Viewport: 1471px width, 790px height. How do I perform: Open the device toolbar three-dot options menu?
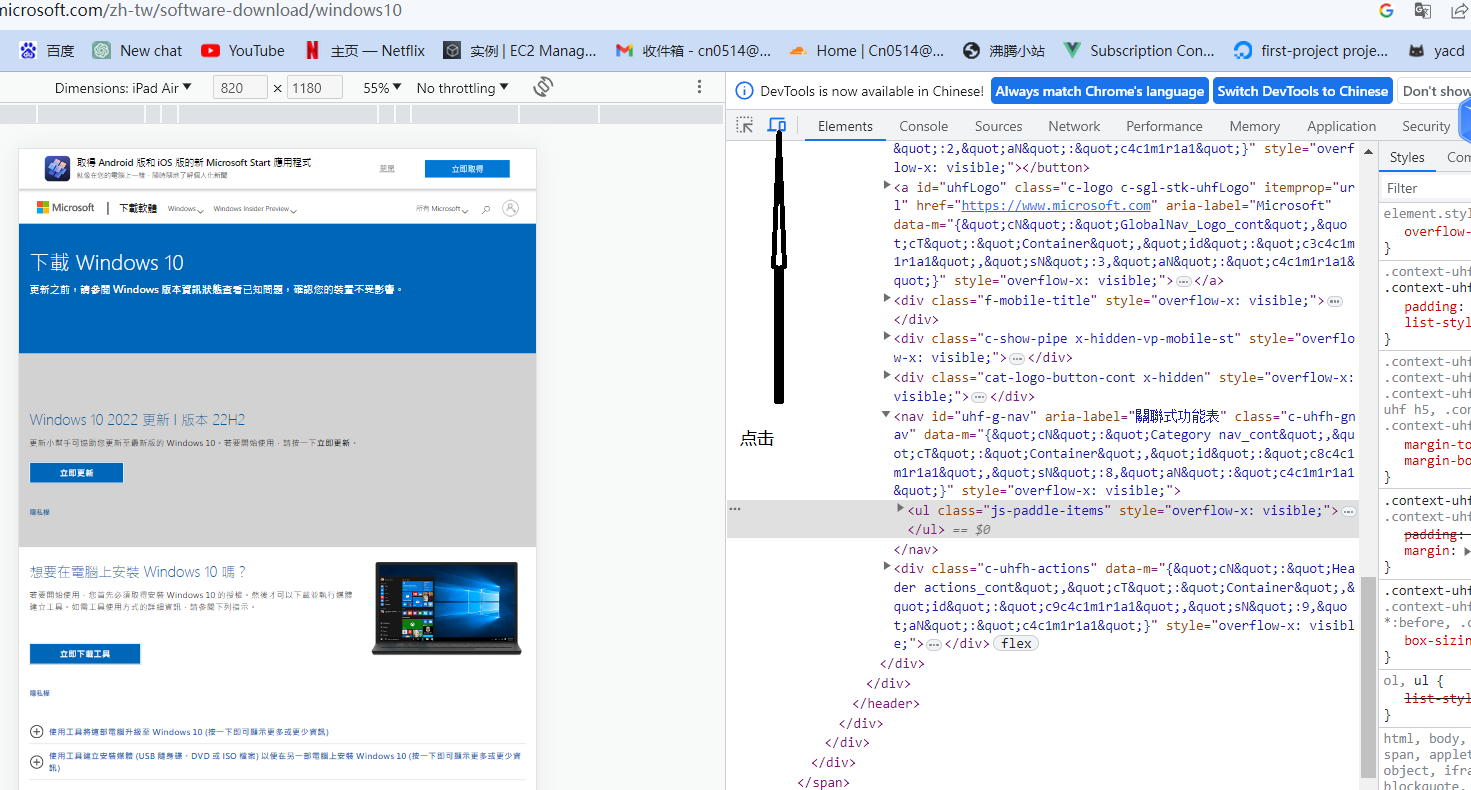[x=699, y=87]
